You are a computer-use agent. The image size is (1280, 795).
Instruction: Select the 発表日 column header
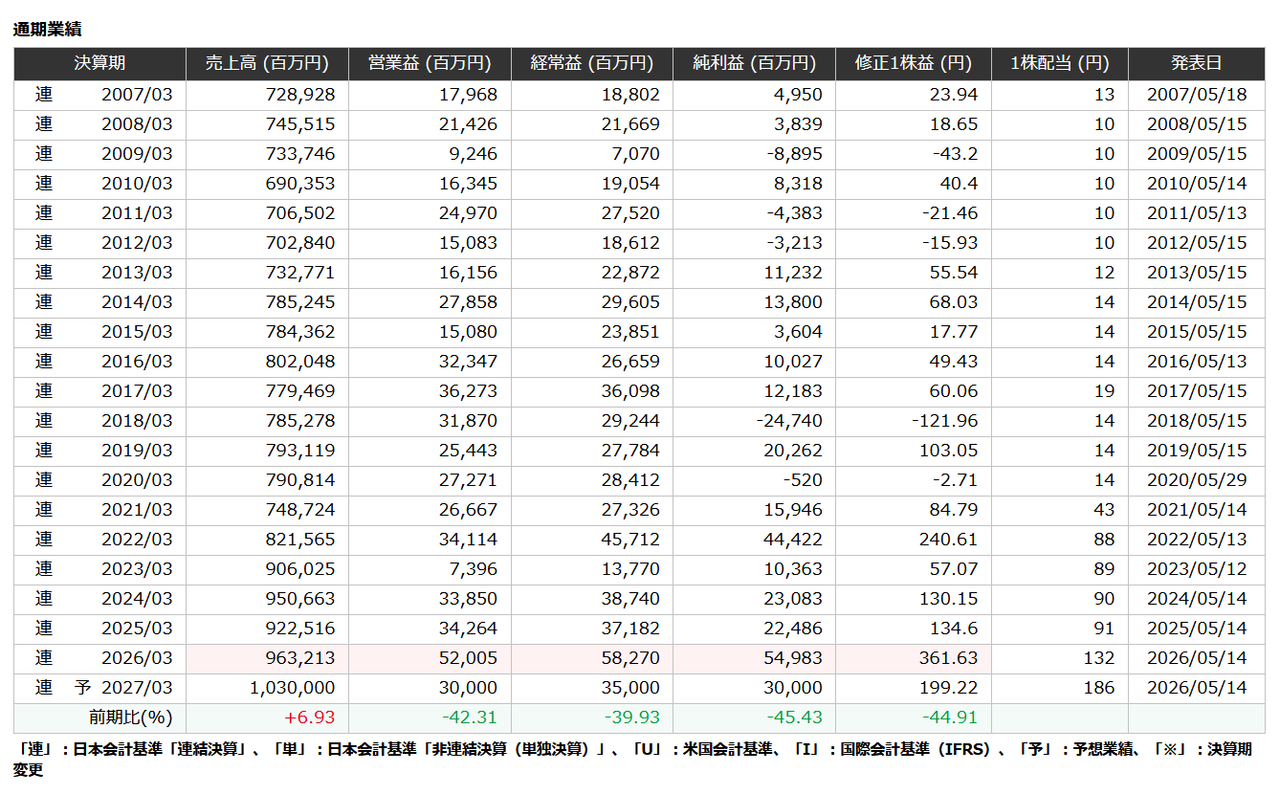point(1197,63)
